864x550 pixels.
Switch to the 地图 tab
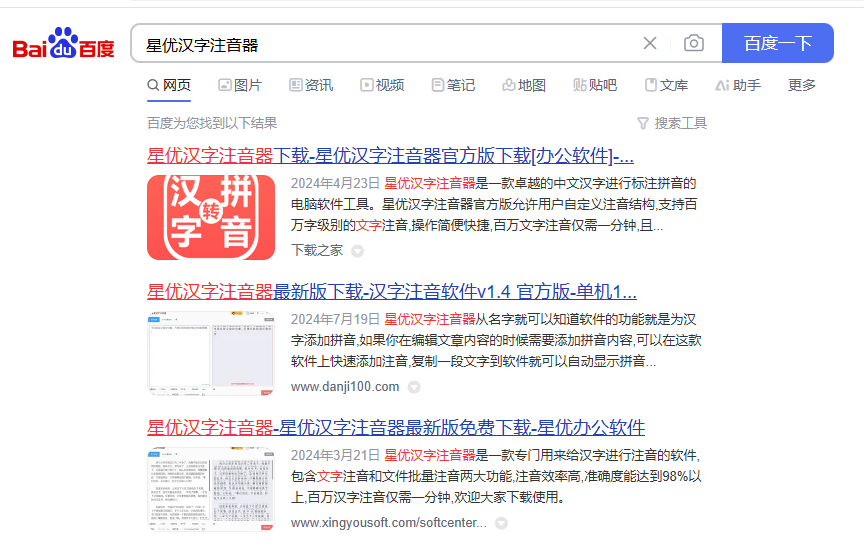(524, 85)
